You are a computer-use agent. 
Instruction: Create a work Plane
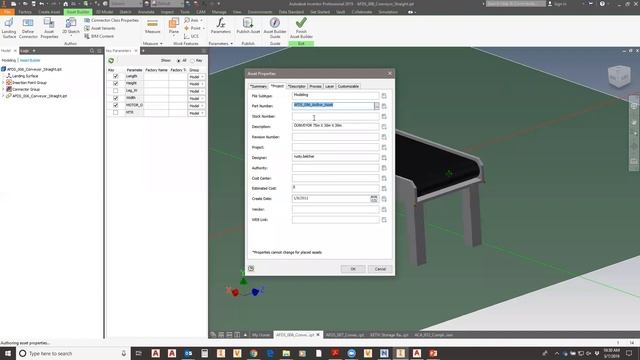pyautogui.click(x=174, y=26)
